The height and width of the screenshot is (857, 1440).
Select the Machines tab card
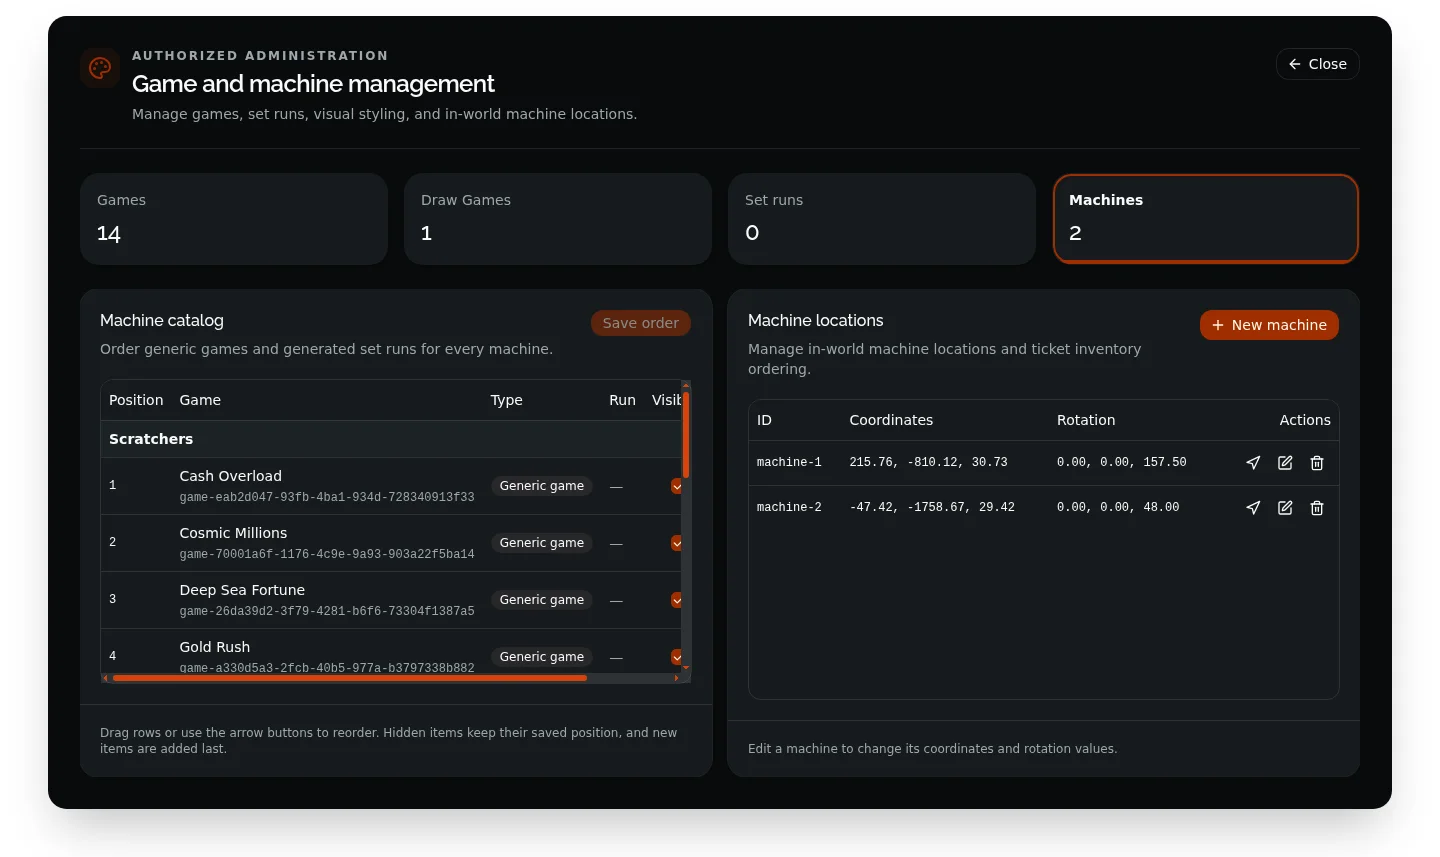pyautogui.click(x=1206, y=219)
